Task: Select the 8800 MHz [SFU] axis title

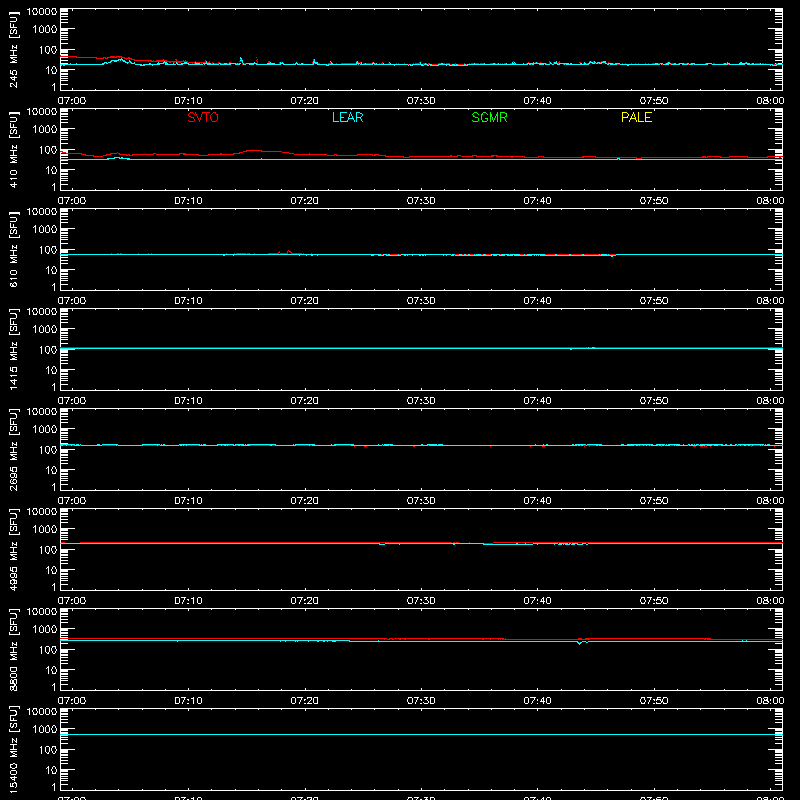Action: (14, 649)
